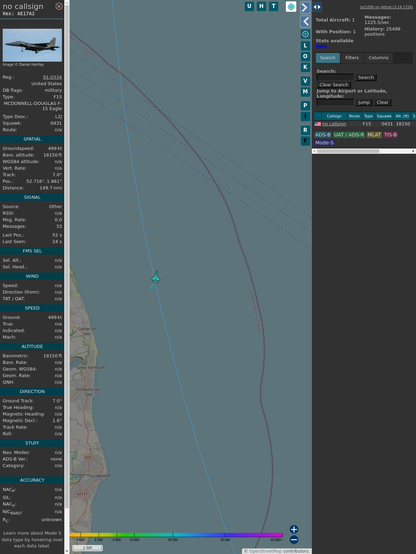Zoom in with the plus icon
The width and height of the screenshot is (416, 554).
(x=294, y=529)
